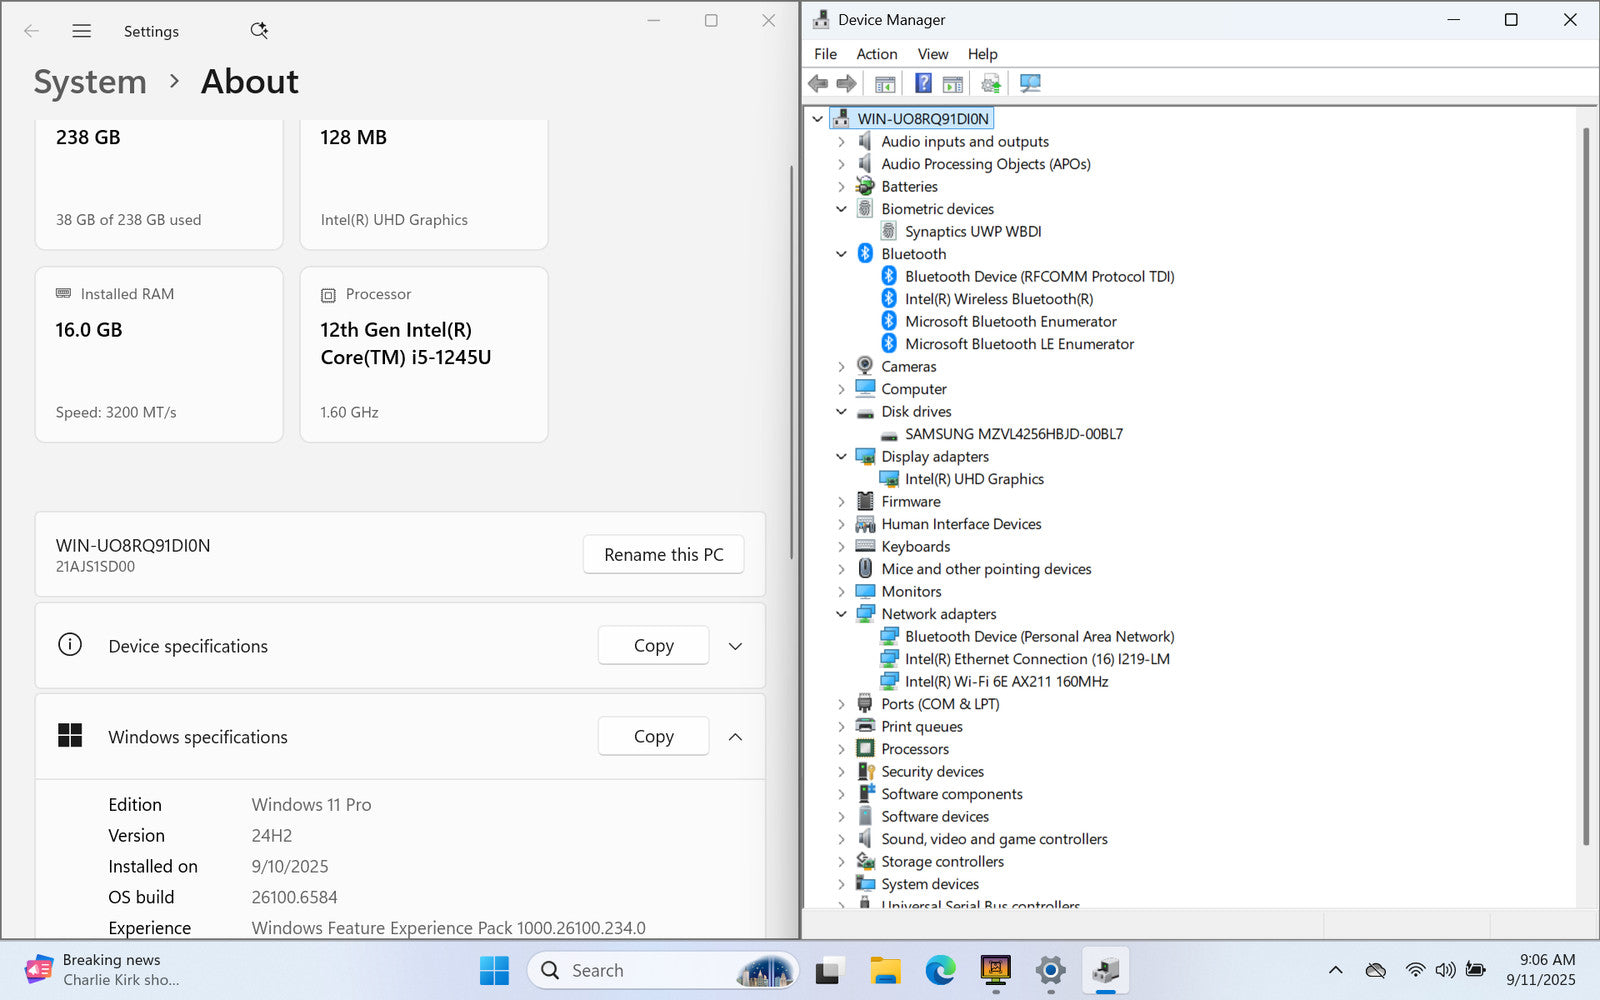Screen dimensions: 1600x1000
Task: Select SAMSUNG MZVL4256HBJD-00BL7 disk drive
Action: (1013, 434)
